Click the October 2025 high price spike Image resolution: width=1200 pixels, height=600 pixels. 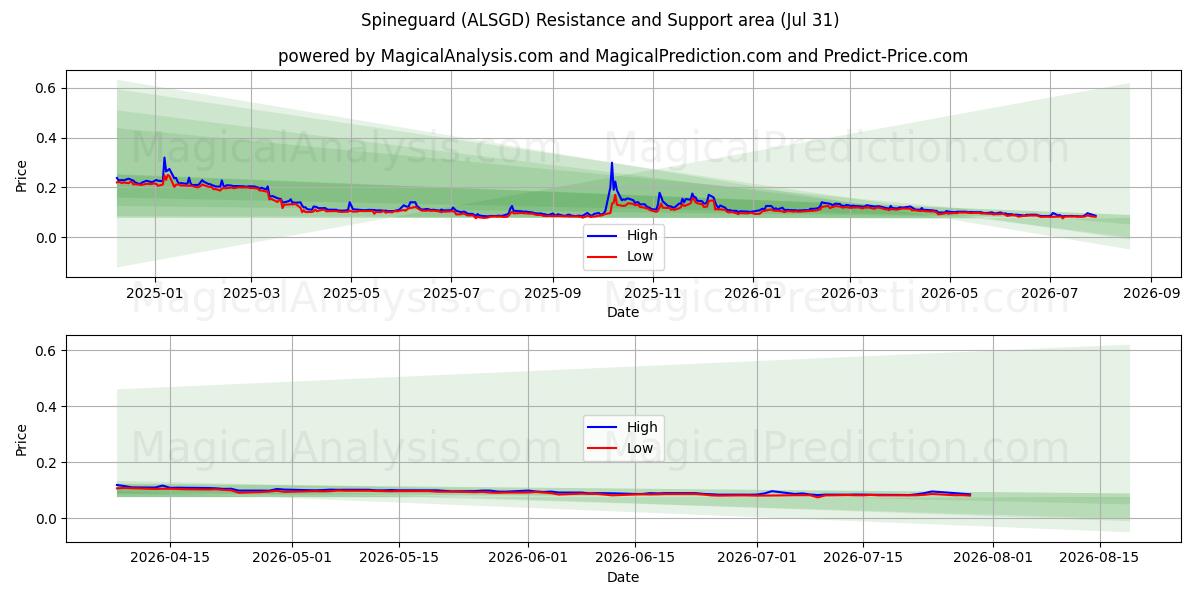coord(612,164)
